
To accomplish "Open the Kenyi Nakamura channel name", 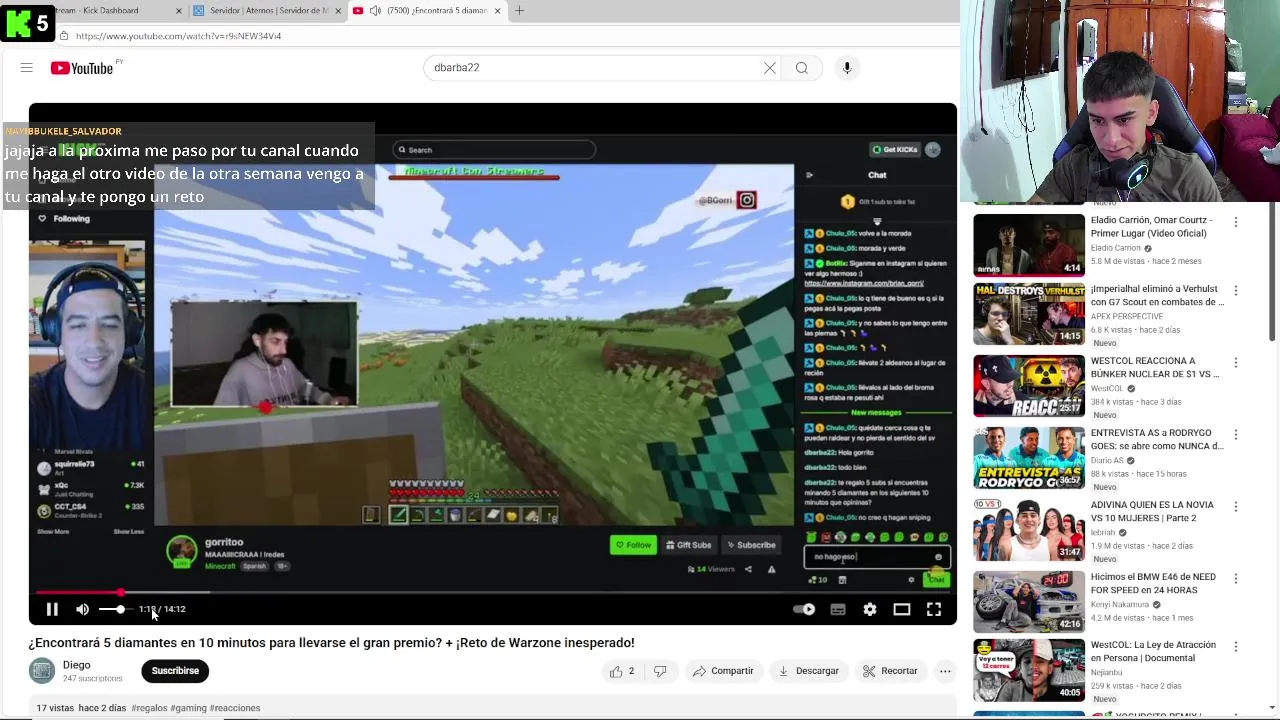I will point(1120,605).
